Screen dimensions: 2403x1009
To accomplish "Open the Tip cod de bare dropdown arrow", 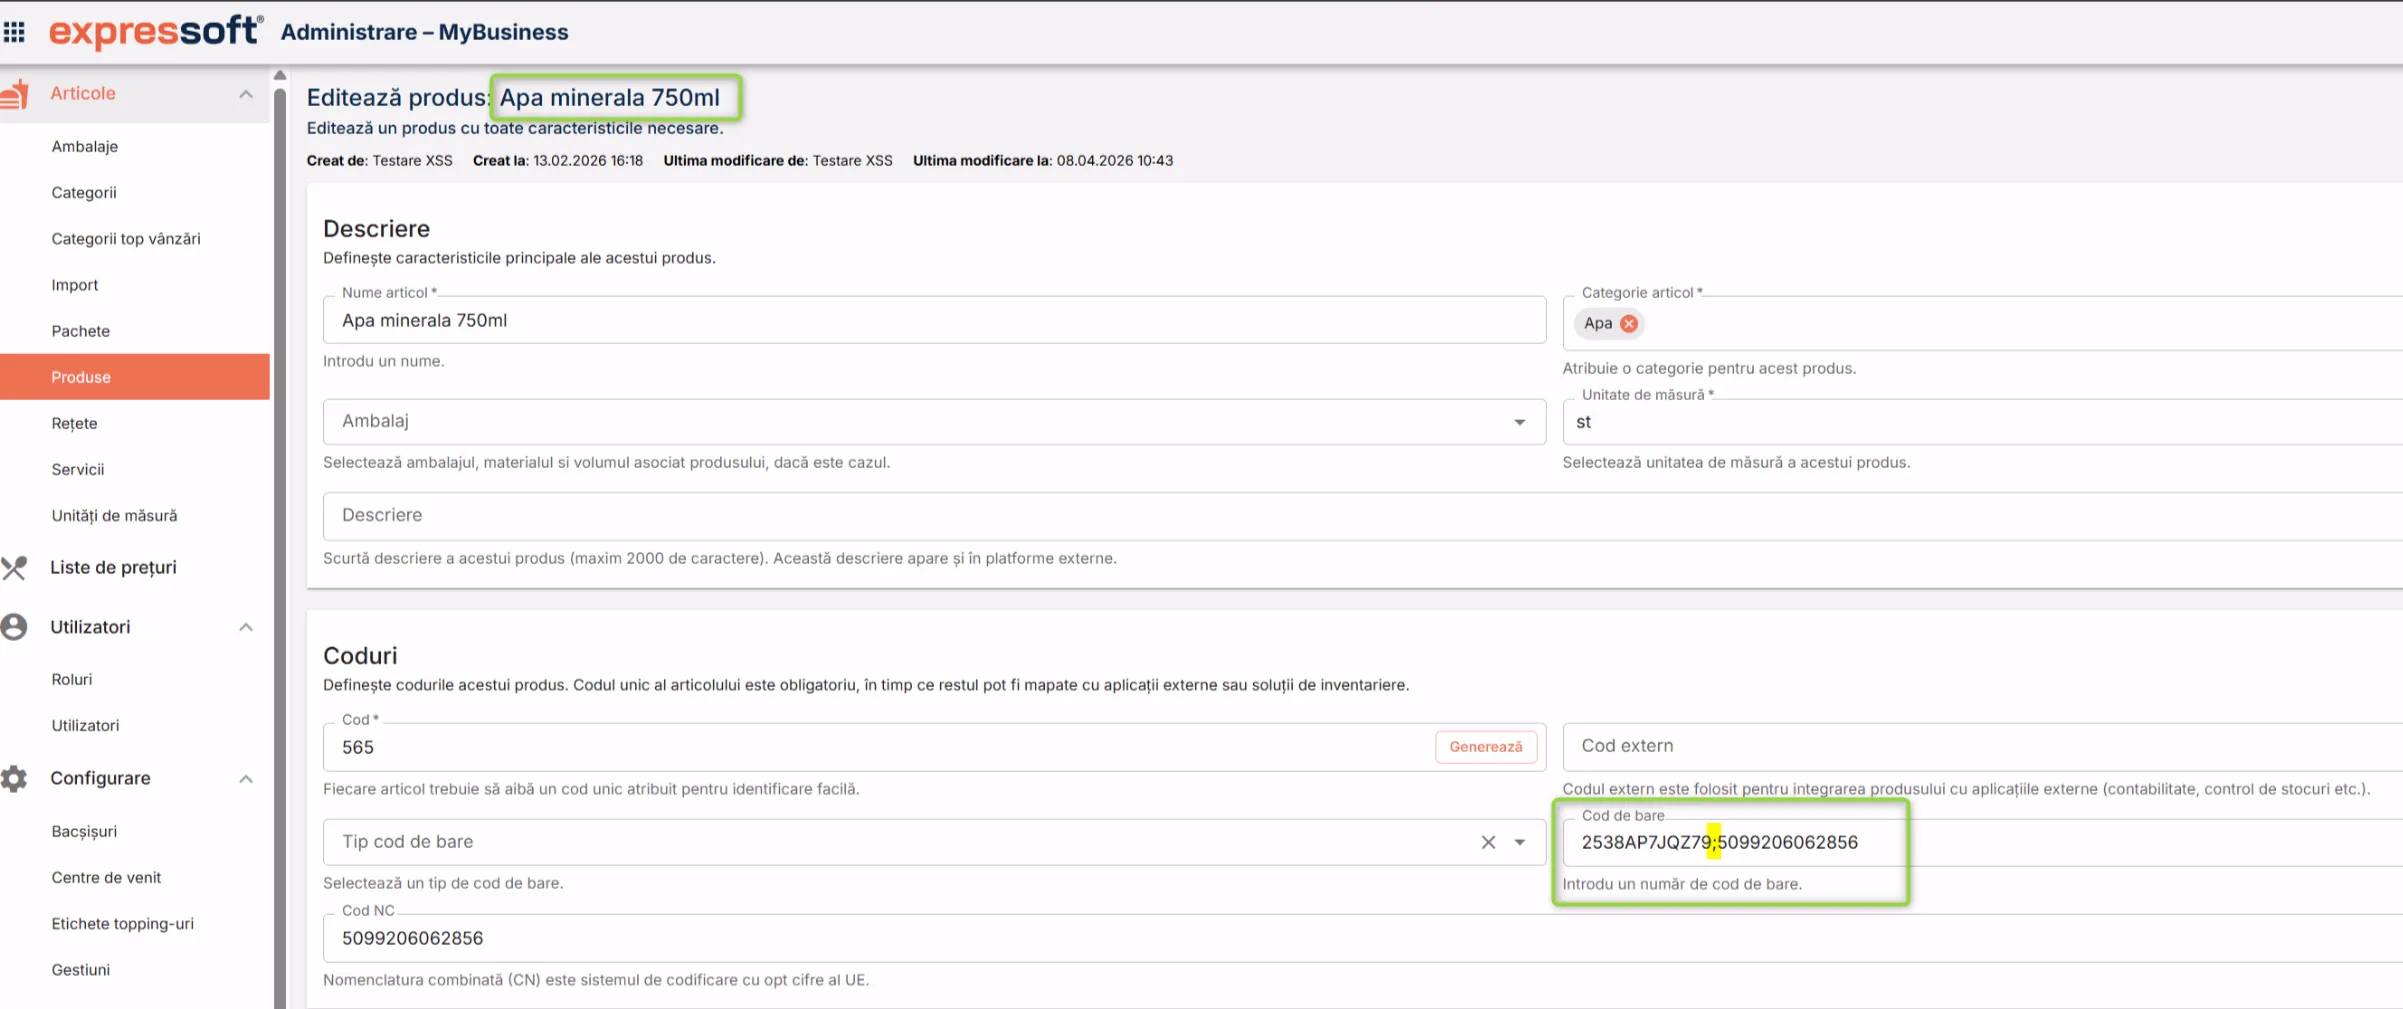I will point(1520,842).
